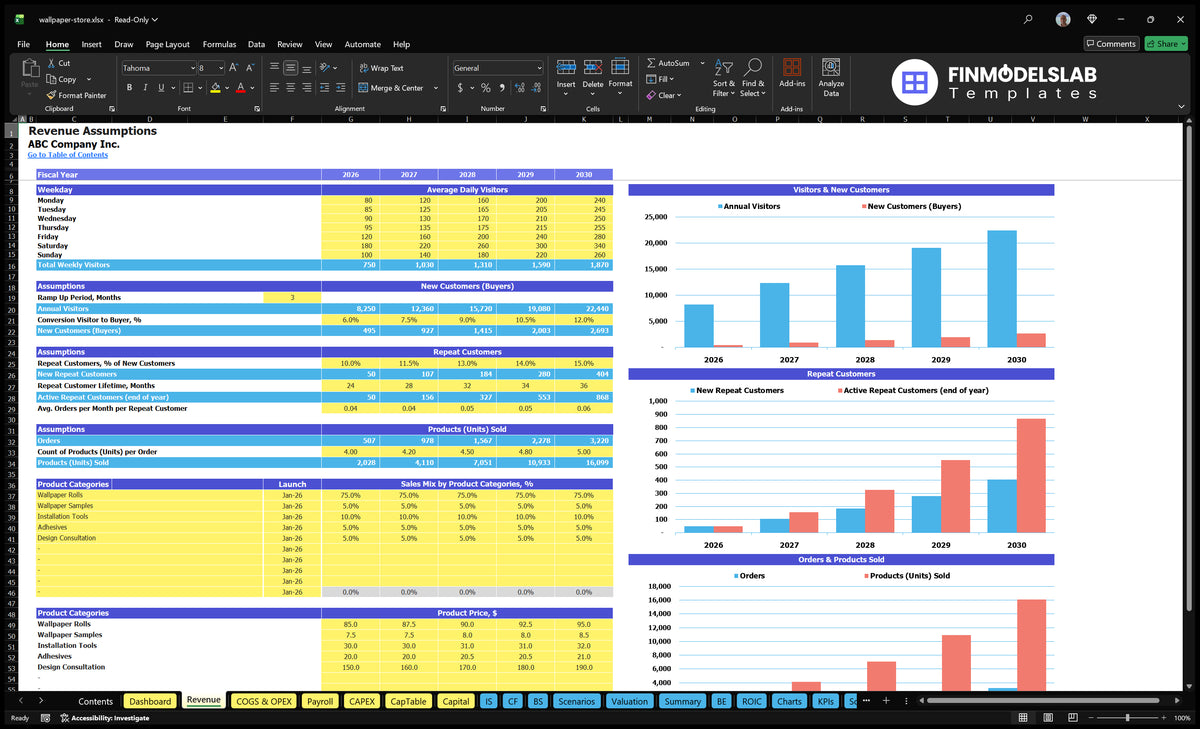Image resolution: width=1200 pixels, height=729 pixels.
Task: Apply red font color
Action: click(x=240, y=88)
